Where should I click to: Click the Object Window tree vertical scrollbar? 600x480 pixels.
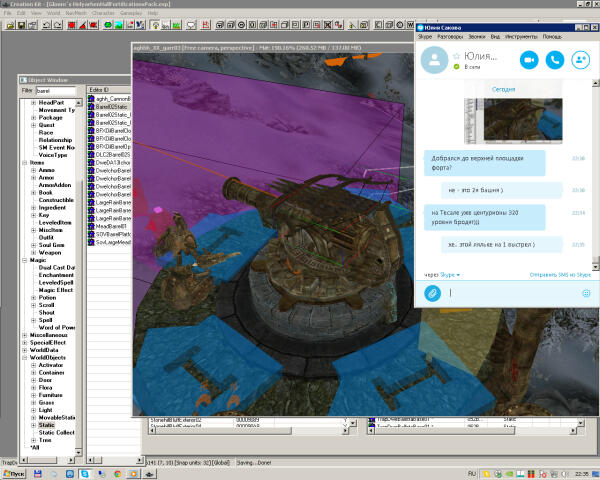point(79,278)
